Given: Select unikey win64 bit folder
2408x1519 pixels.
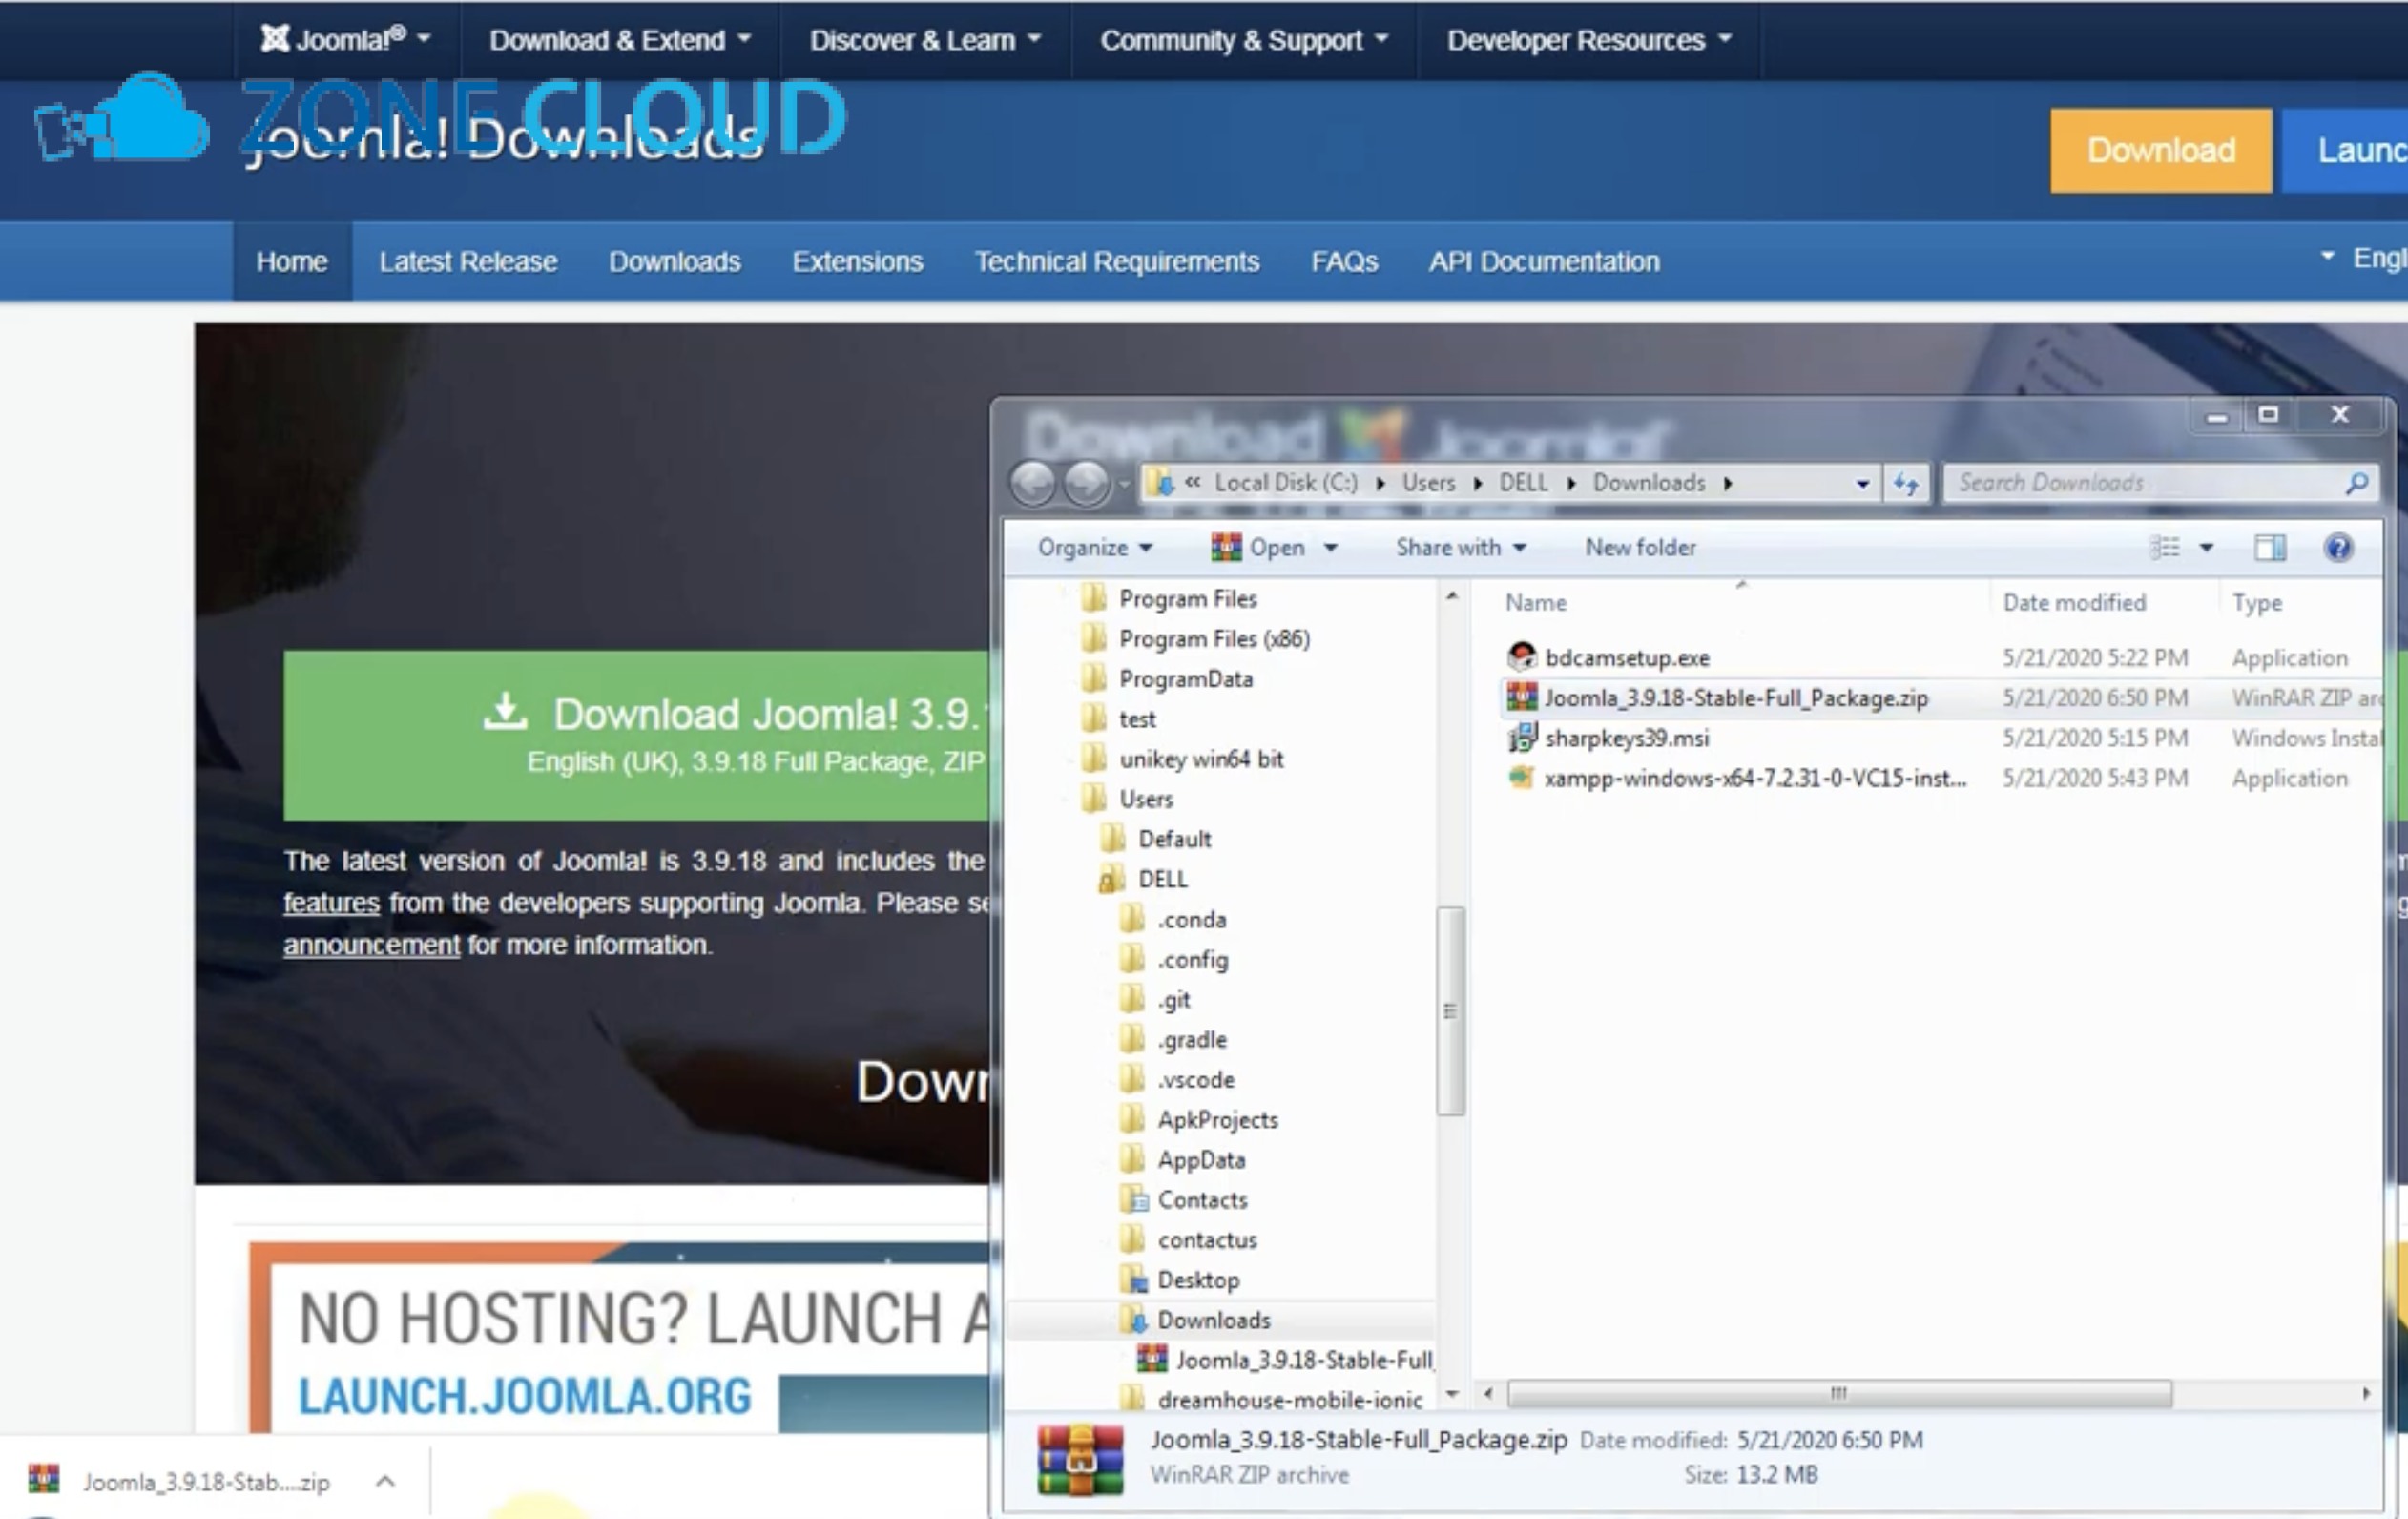Looking at the screenshot, I should (1201, 759).
